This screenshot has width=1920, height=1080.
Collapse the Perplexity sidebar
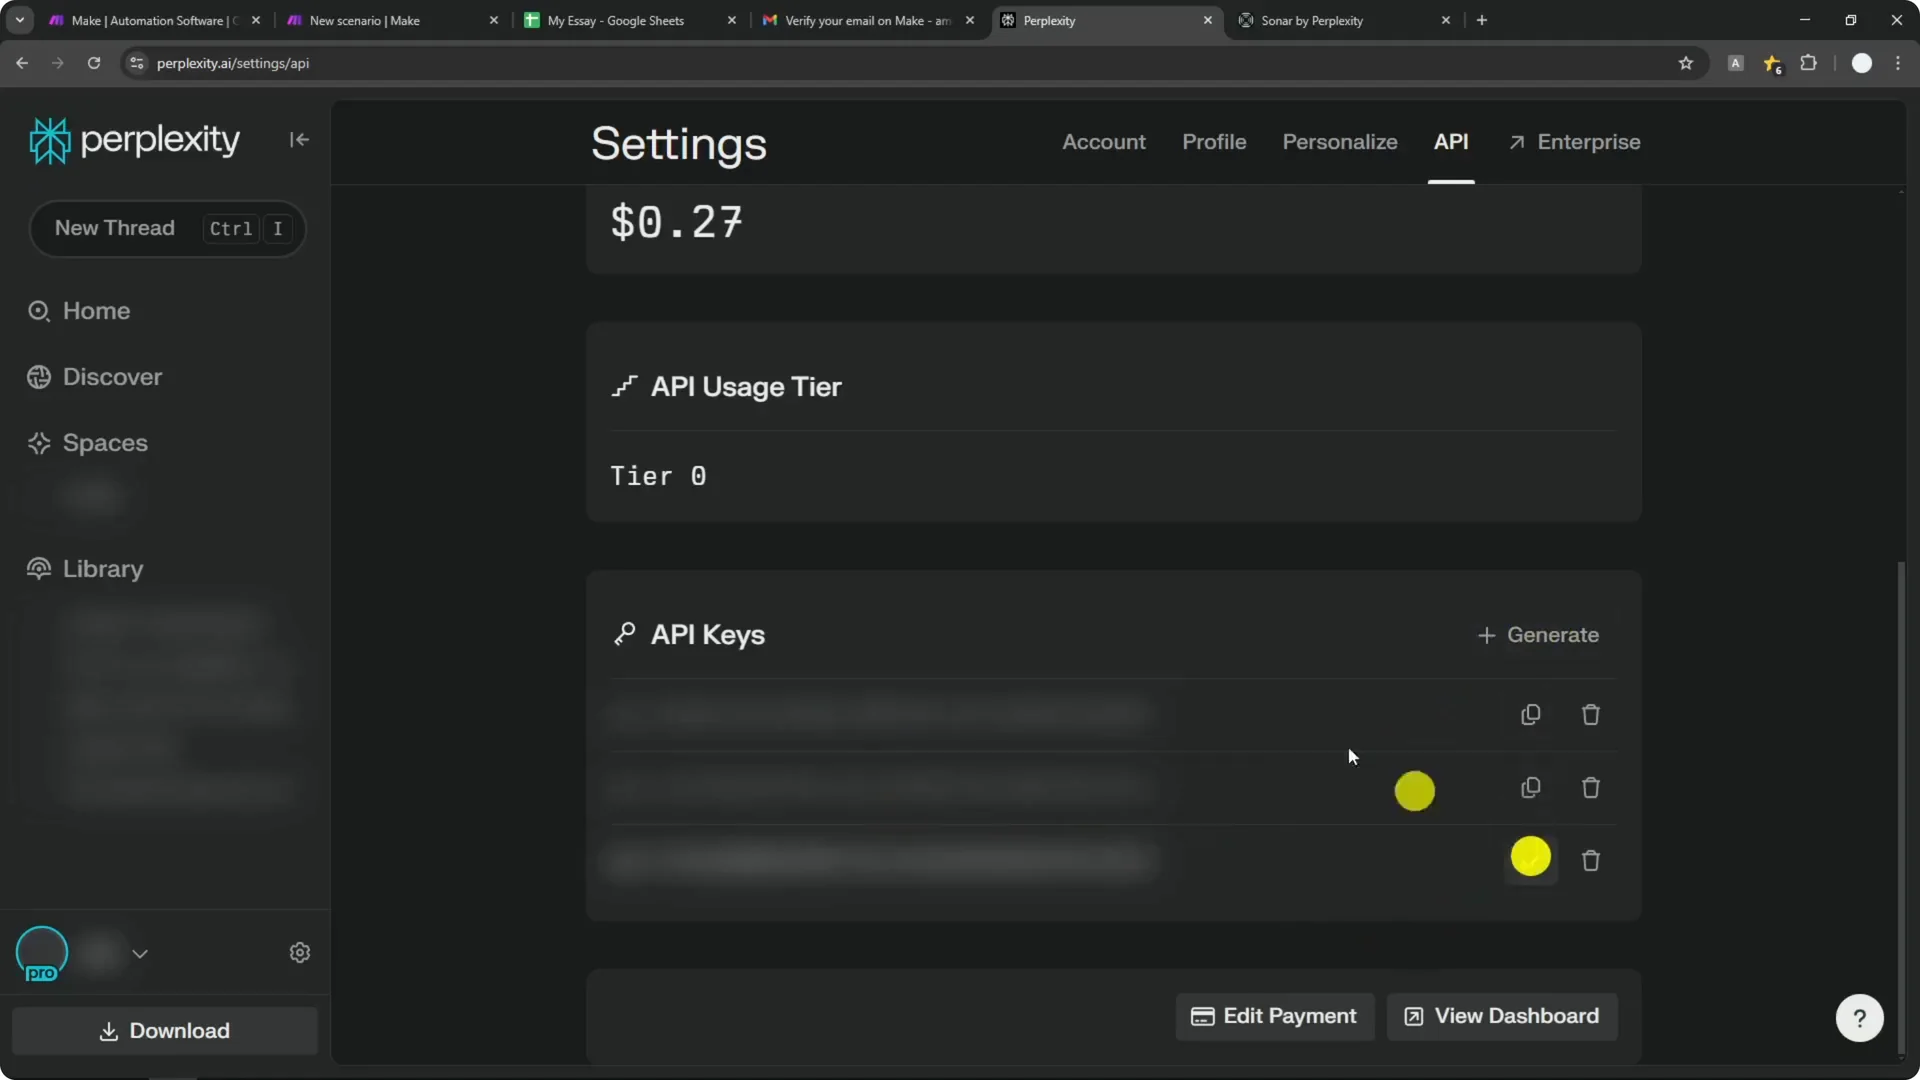pos(299,140)
